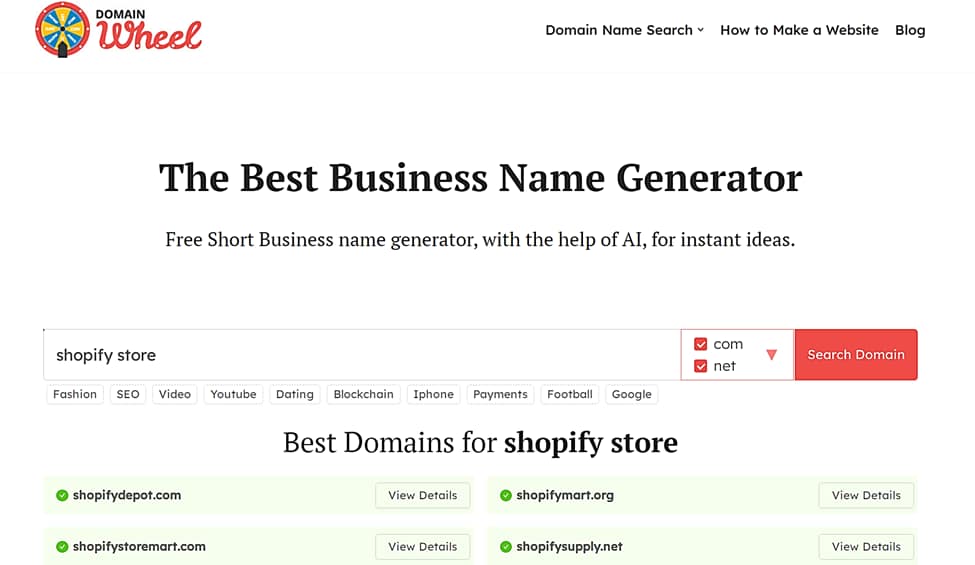The height and width of the screenshot is (565, 975).
Task: Click the shopify store search input field
Action: point(360,355)
